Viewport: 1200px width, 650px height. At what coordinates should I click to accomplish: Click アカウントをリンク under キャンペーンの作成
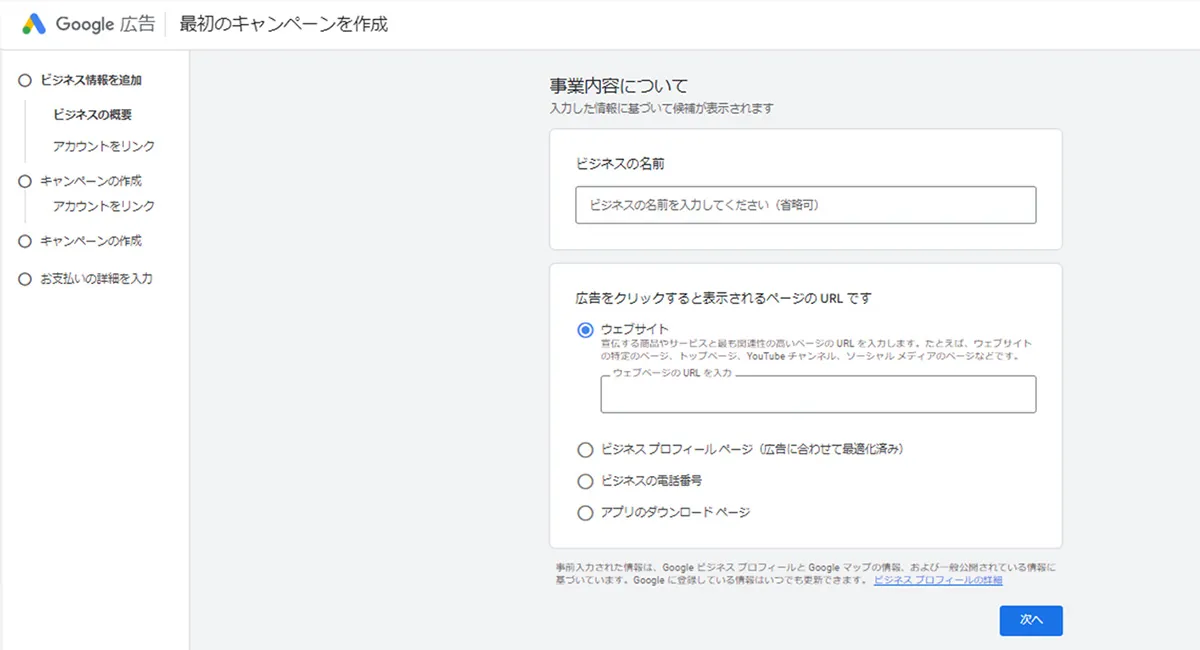[x=104, y=206]
